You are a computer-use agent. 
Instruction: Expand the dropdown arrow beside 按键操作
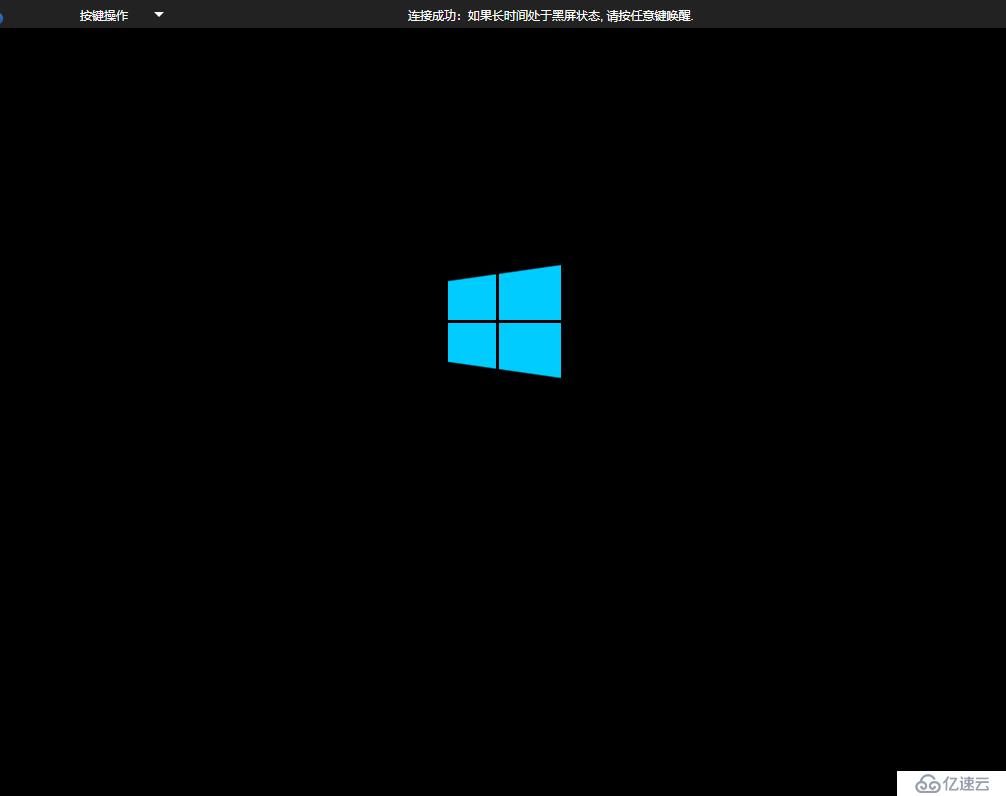click(159, 15)
